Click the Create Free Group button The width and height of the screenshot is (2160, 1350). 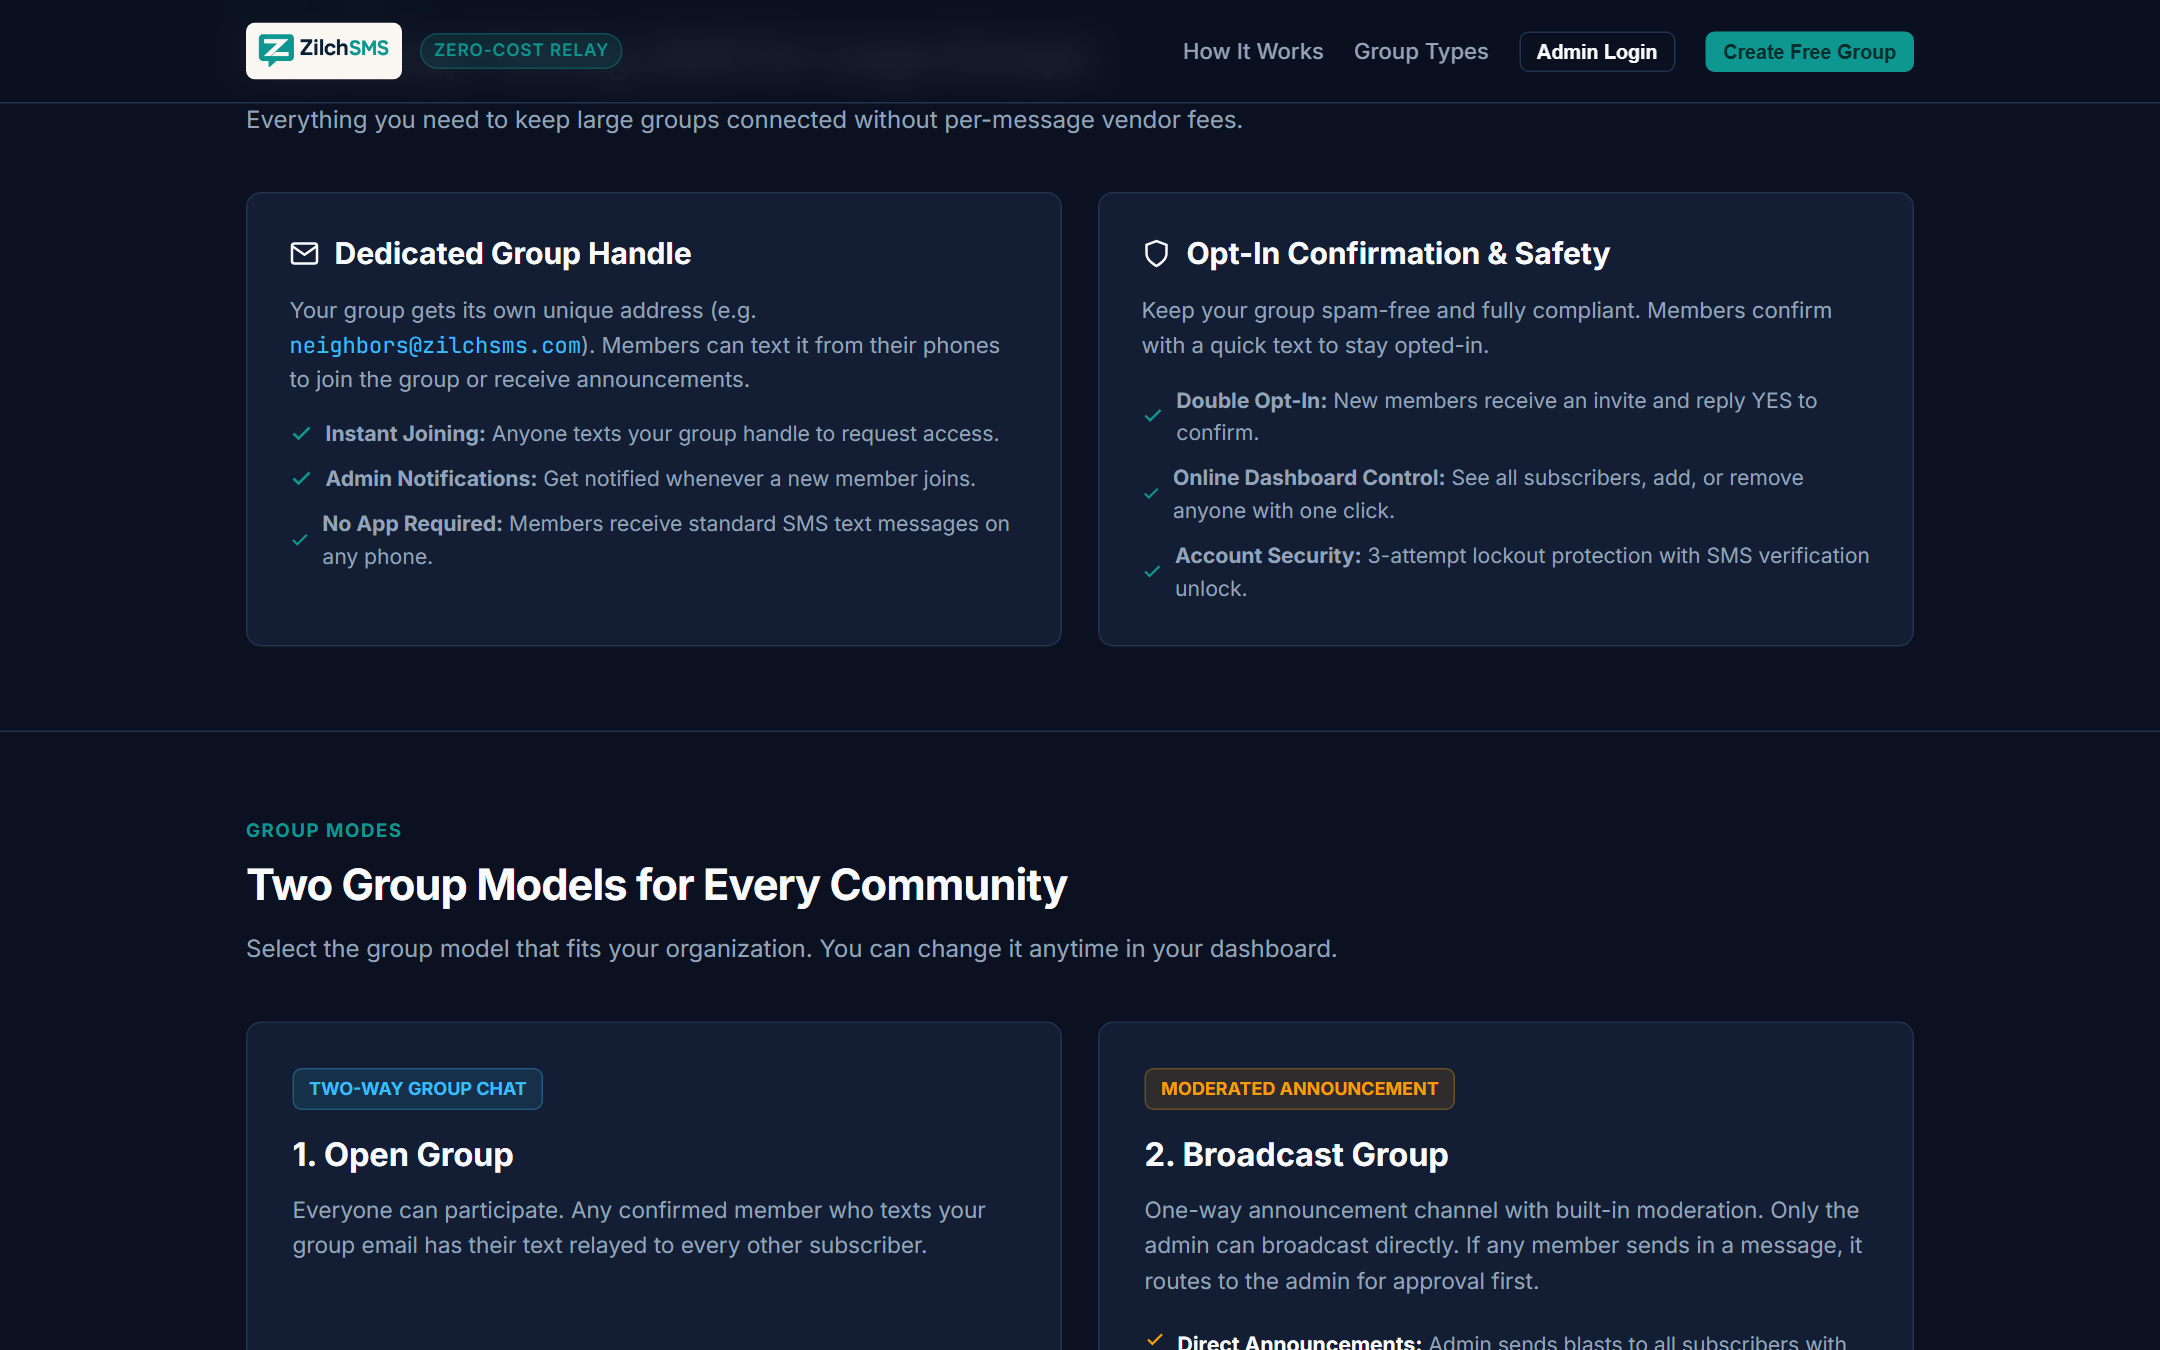point(1808,52)
